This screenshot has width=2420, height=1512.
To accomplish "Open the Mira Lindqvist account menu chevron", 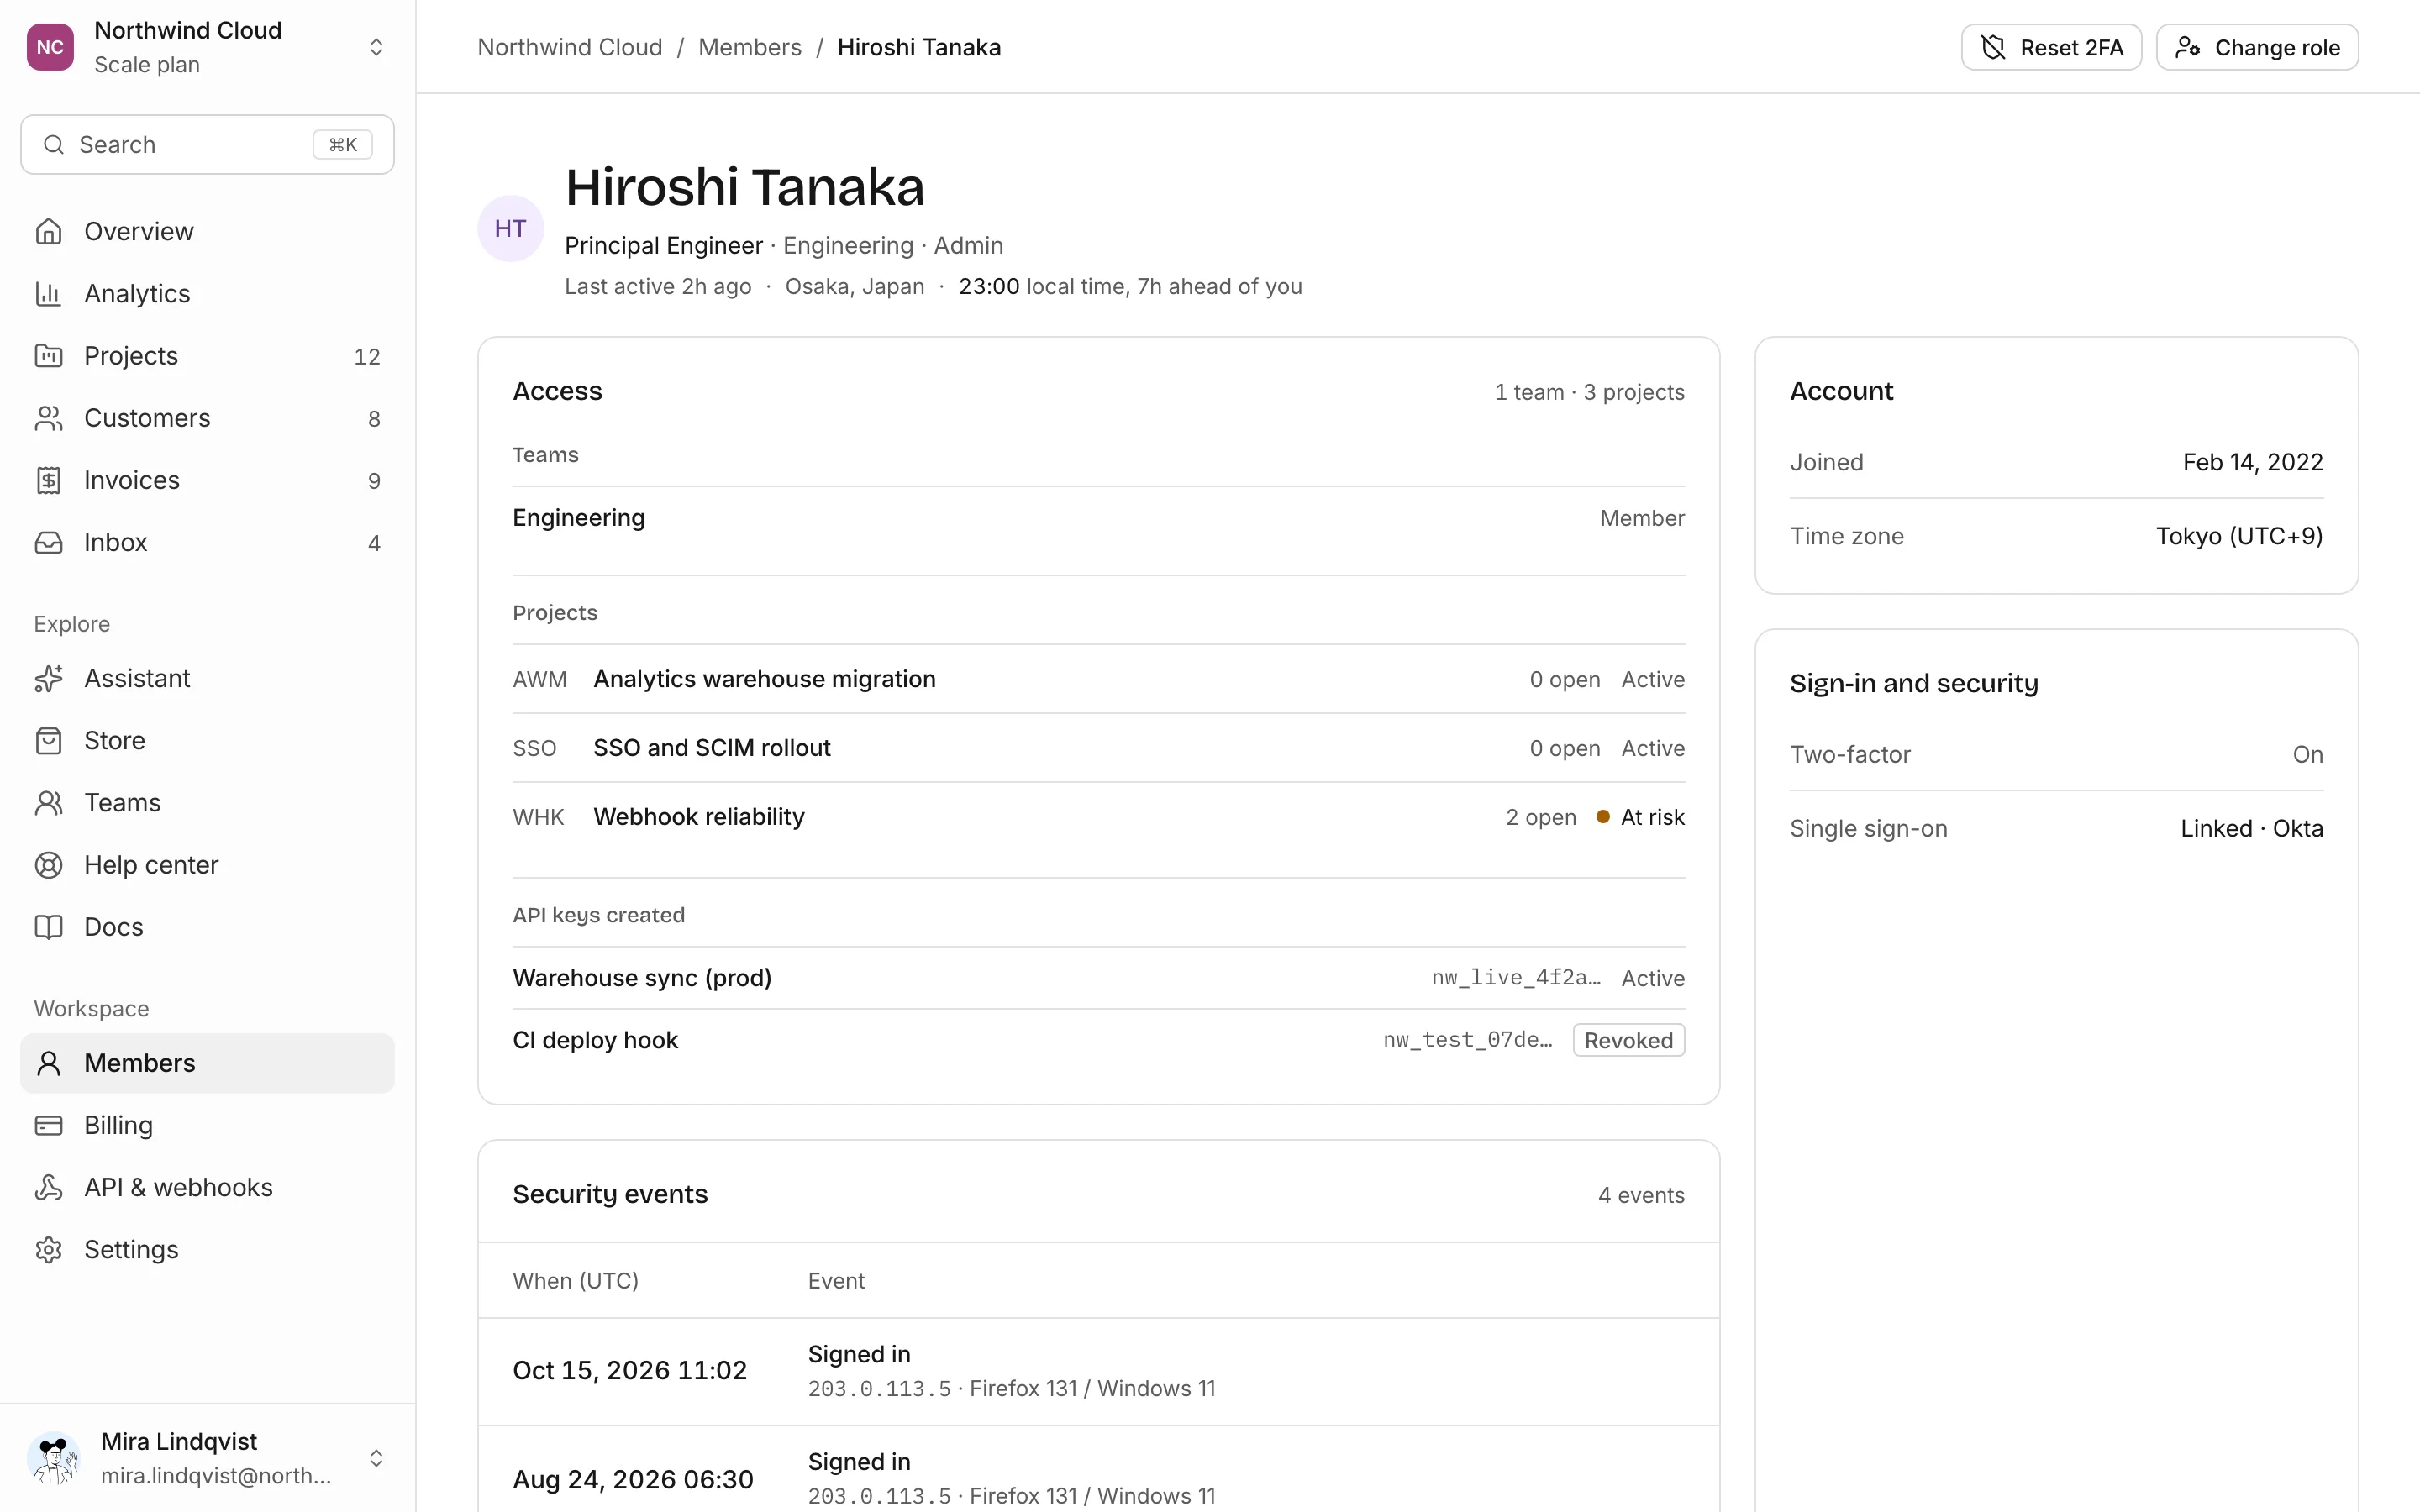I will (376, 1458).
